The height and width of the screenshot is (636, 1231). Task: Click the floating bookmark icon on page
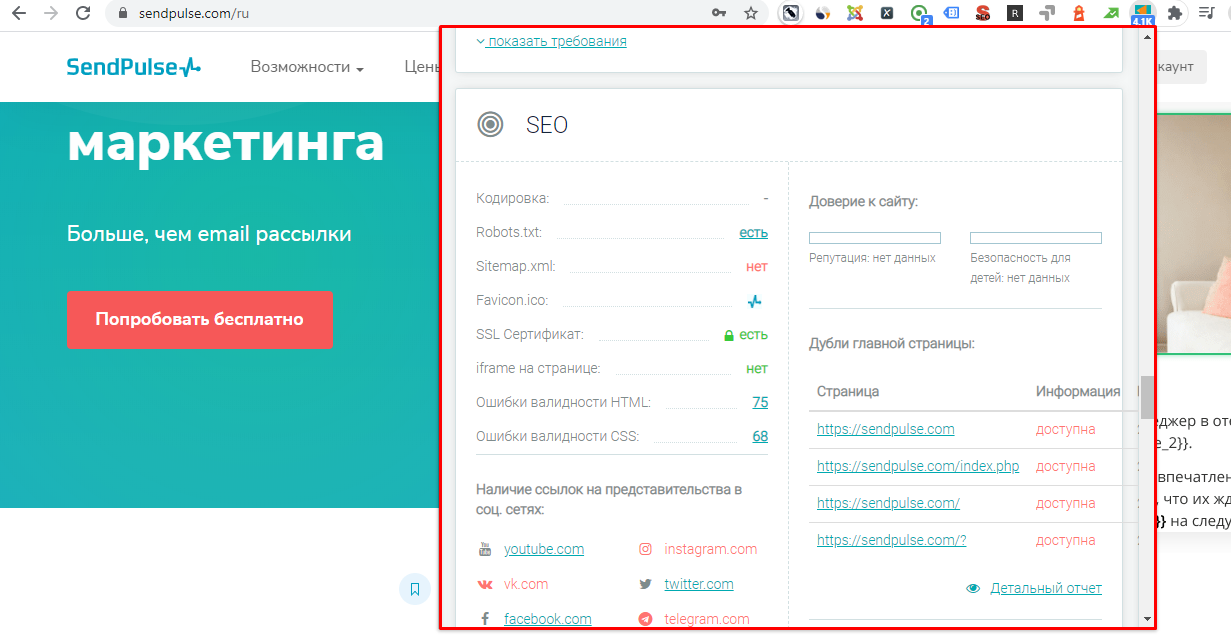pos(414,588)
